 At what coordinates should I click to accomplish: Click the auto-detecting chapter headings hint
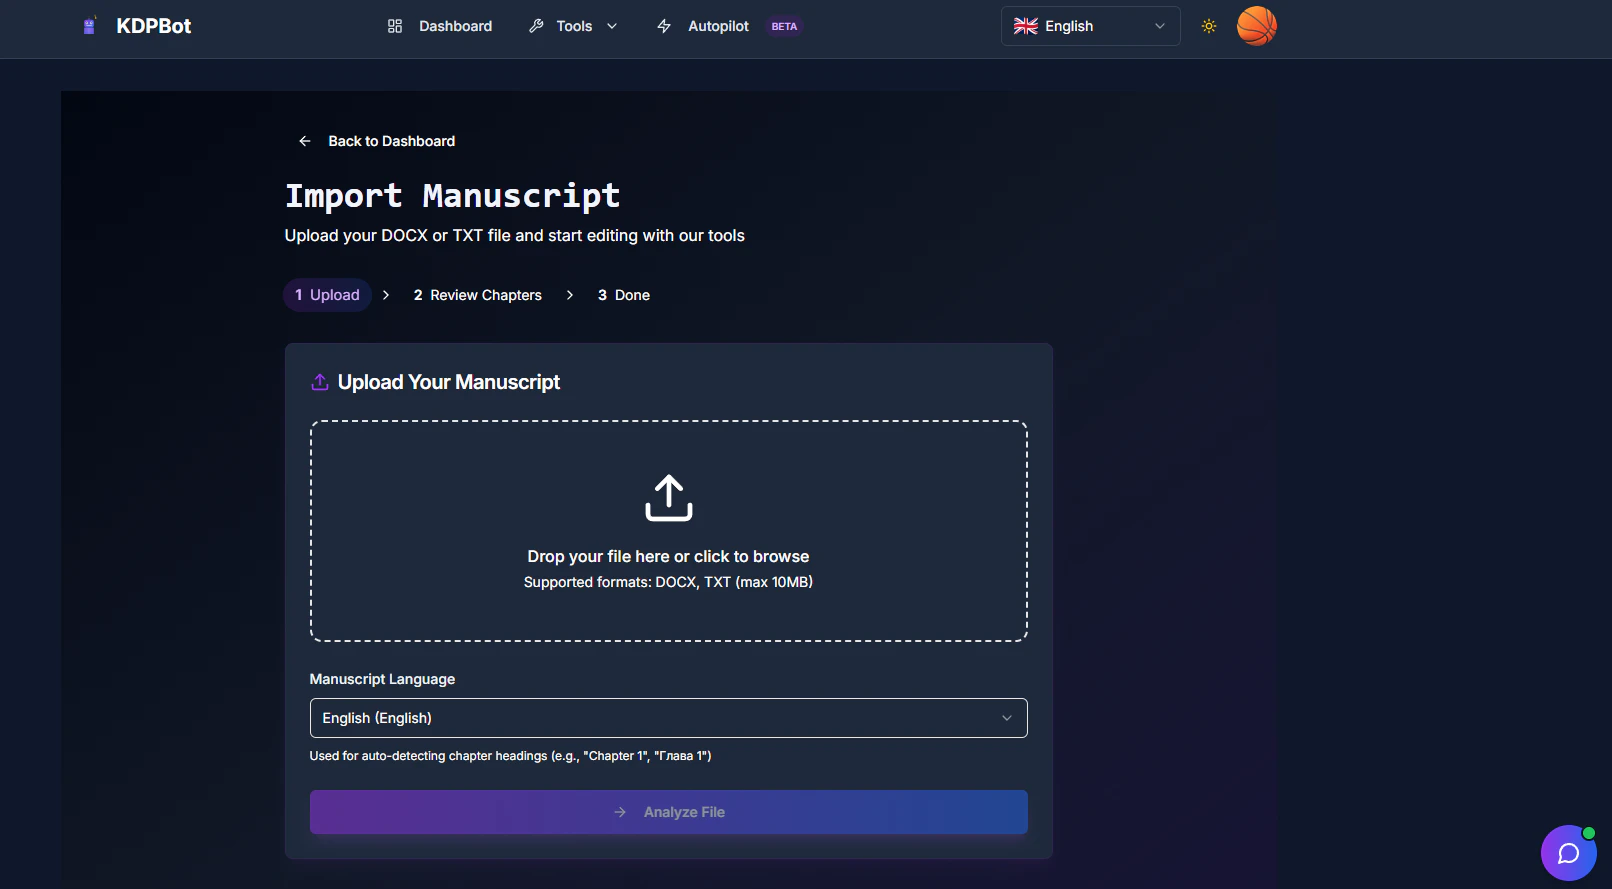tap(510, 756)
